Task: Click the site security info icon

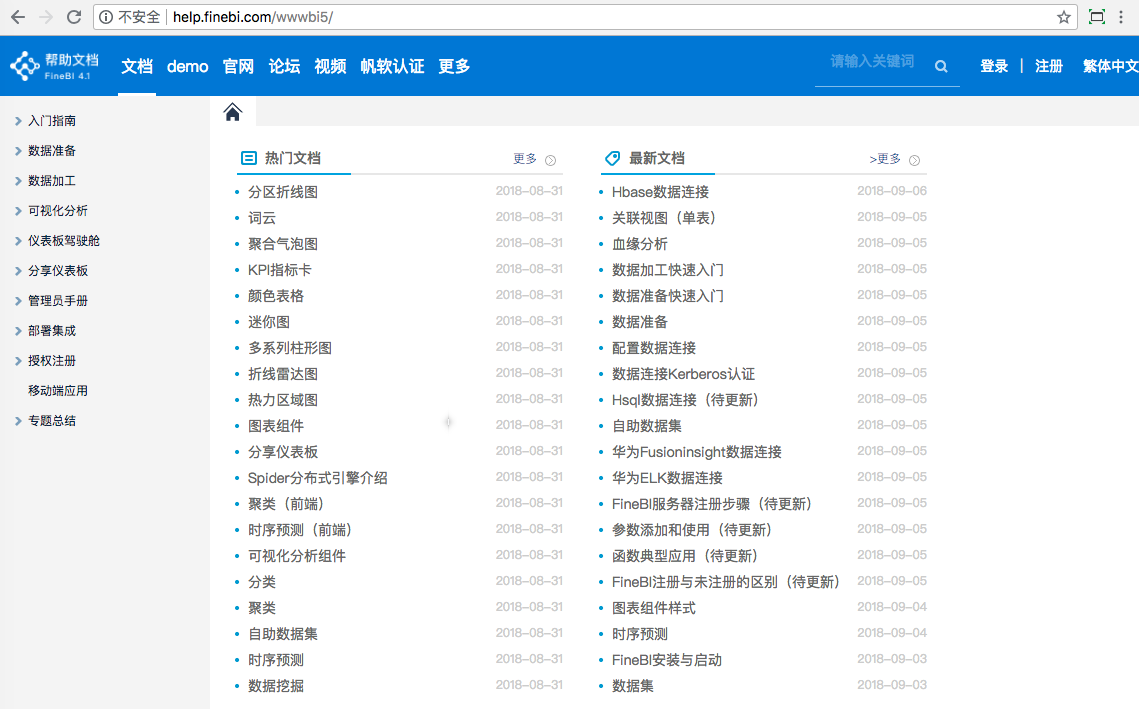Action: [x=107, y=17]
